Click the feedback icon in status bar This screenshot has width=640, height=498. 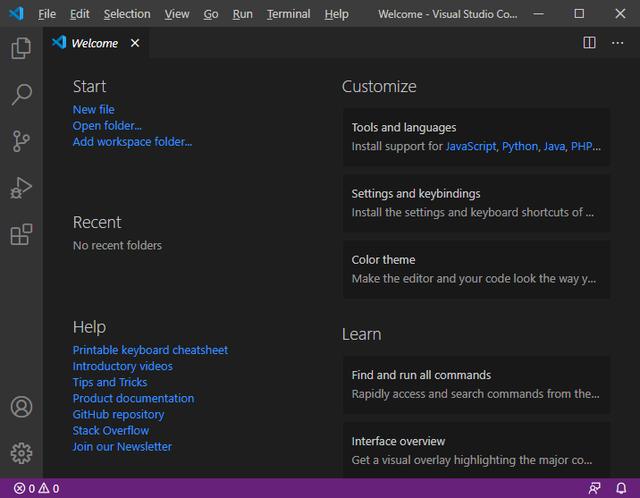[x=594, y=488]
